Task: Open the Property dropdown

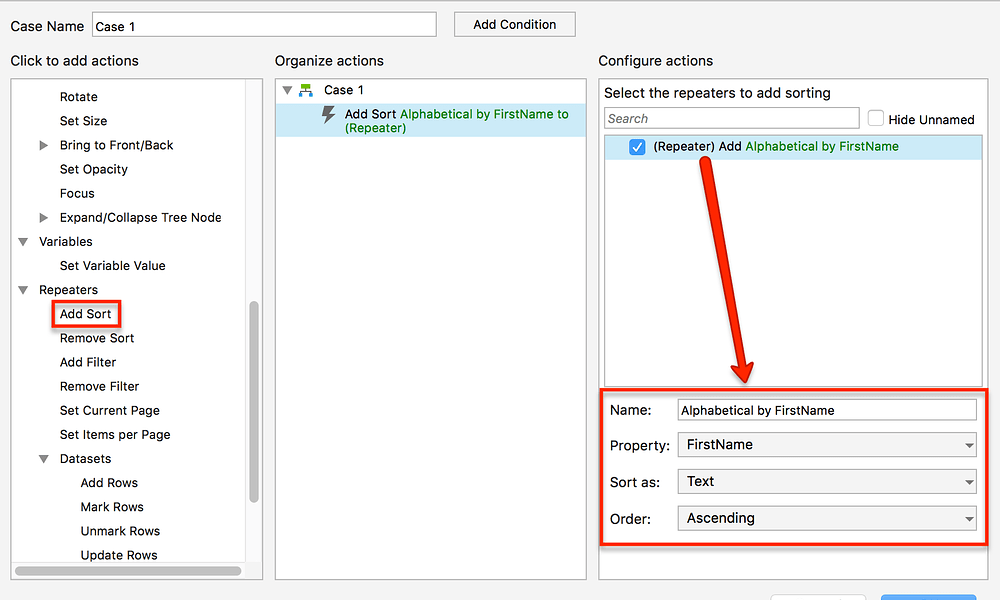Action: click(826, 445)
